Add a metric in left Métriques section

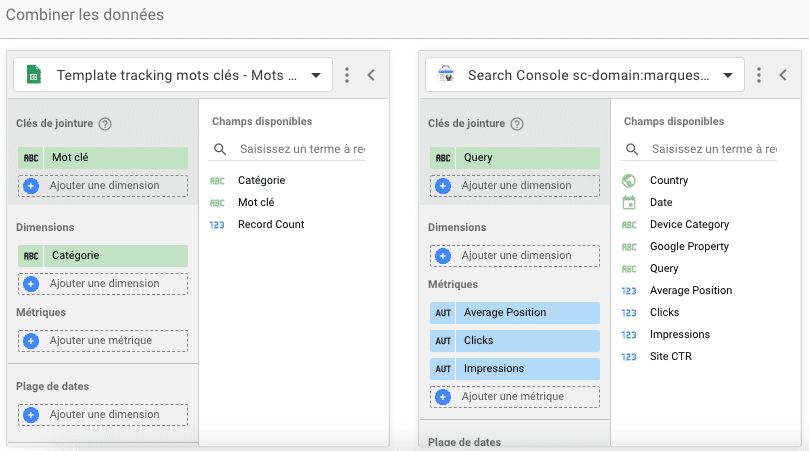103,341
